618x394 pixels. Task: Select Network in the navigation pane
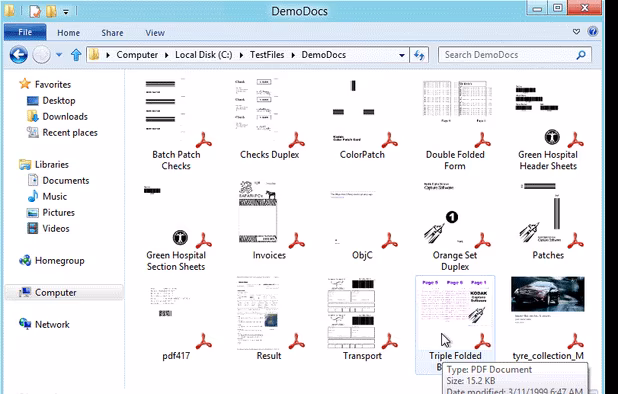[52, 324]
